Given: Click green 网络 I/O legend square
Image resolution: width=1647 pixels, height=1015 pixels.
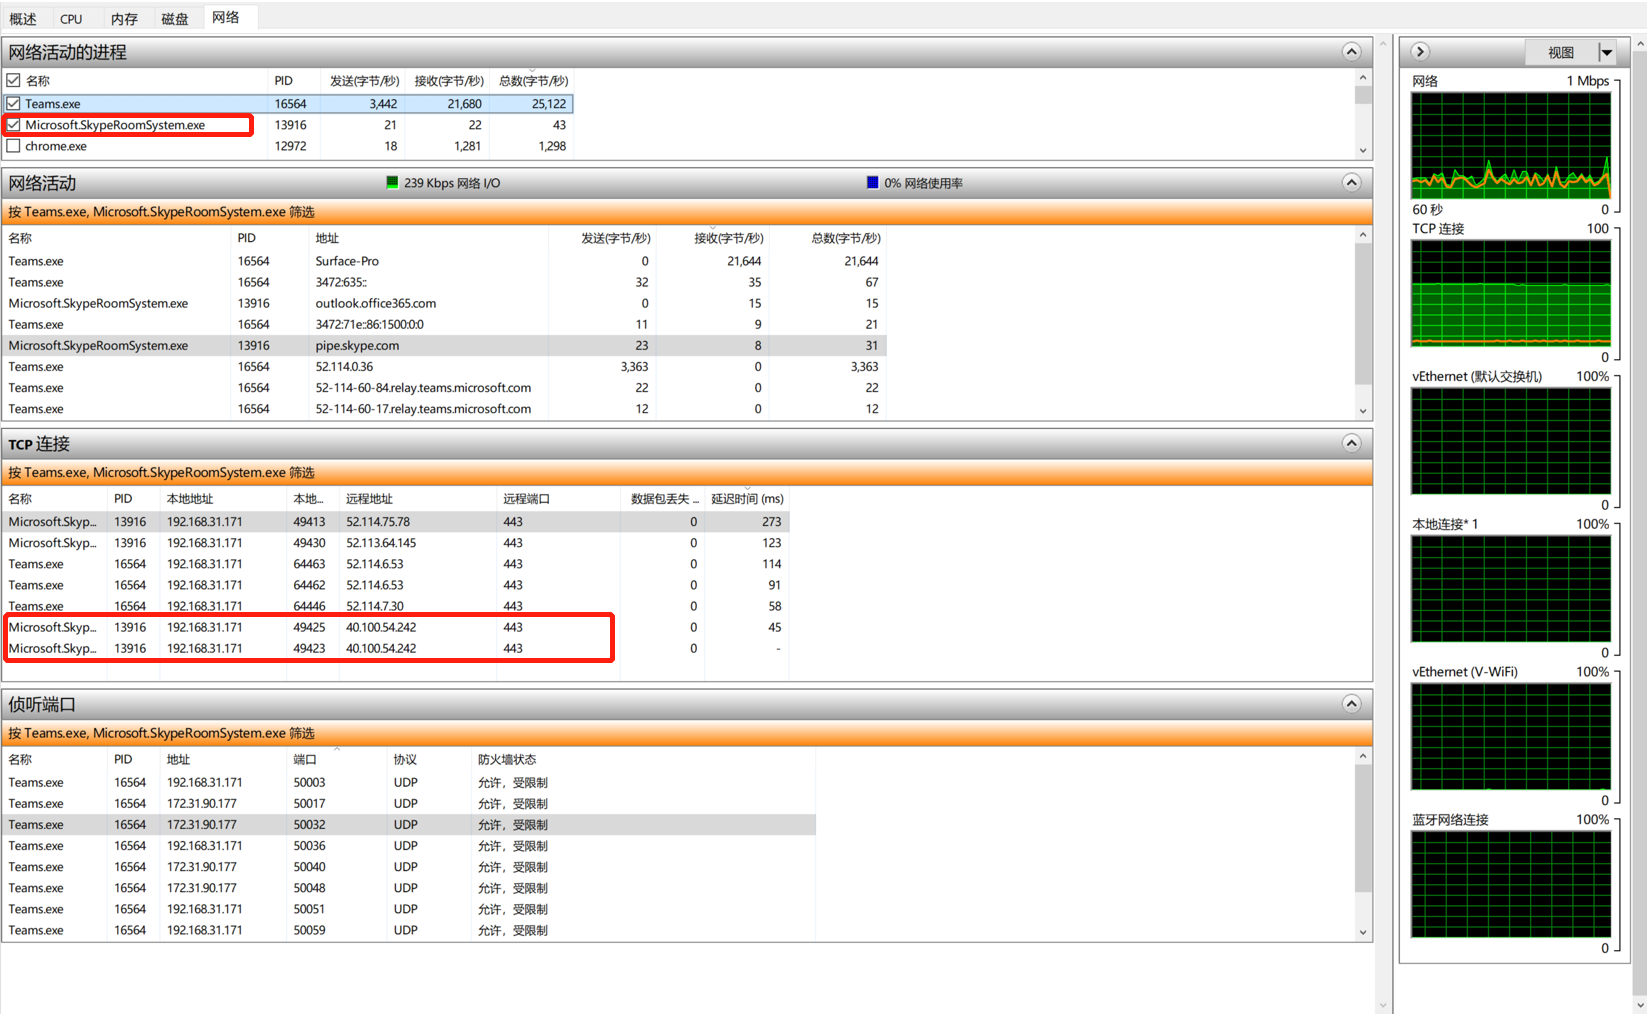Looking at the screenshot, I should [392, 182].
